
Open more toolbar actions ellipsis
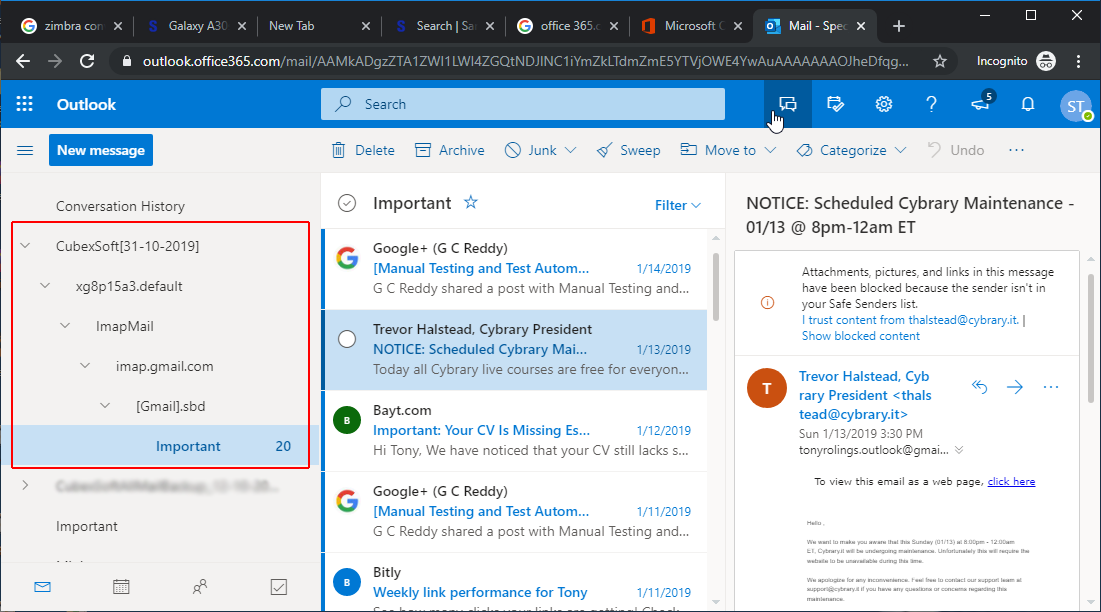tap(1016, 150)
